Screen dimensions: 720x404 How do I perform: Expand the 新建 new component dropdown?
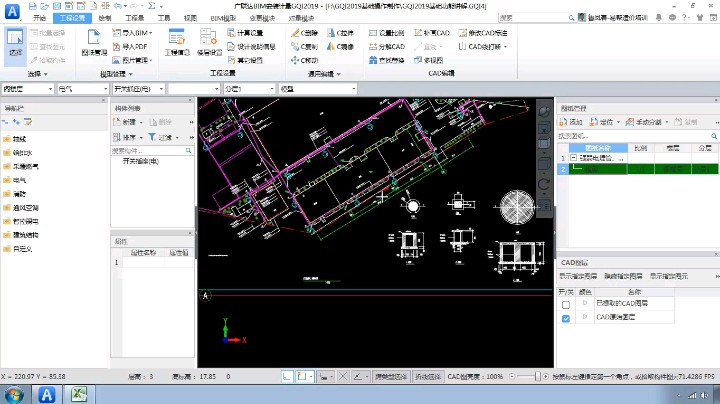point(141,122)
